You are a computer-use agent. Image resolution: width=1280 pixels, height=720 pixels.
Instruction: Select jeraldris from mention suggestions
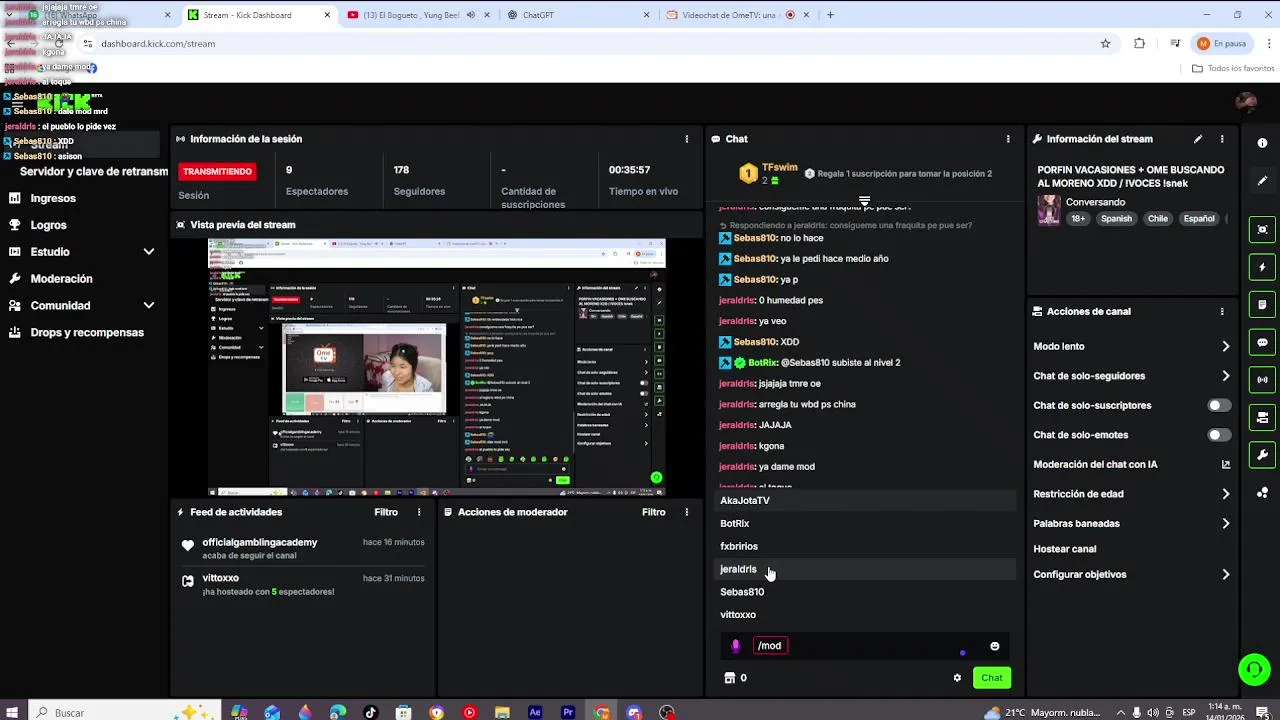tap(865, 569)
